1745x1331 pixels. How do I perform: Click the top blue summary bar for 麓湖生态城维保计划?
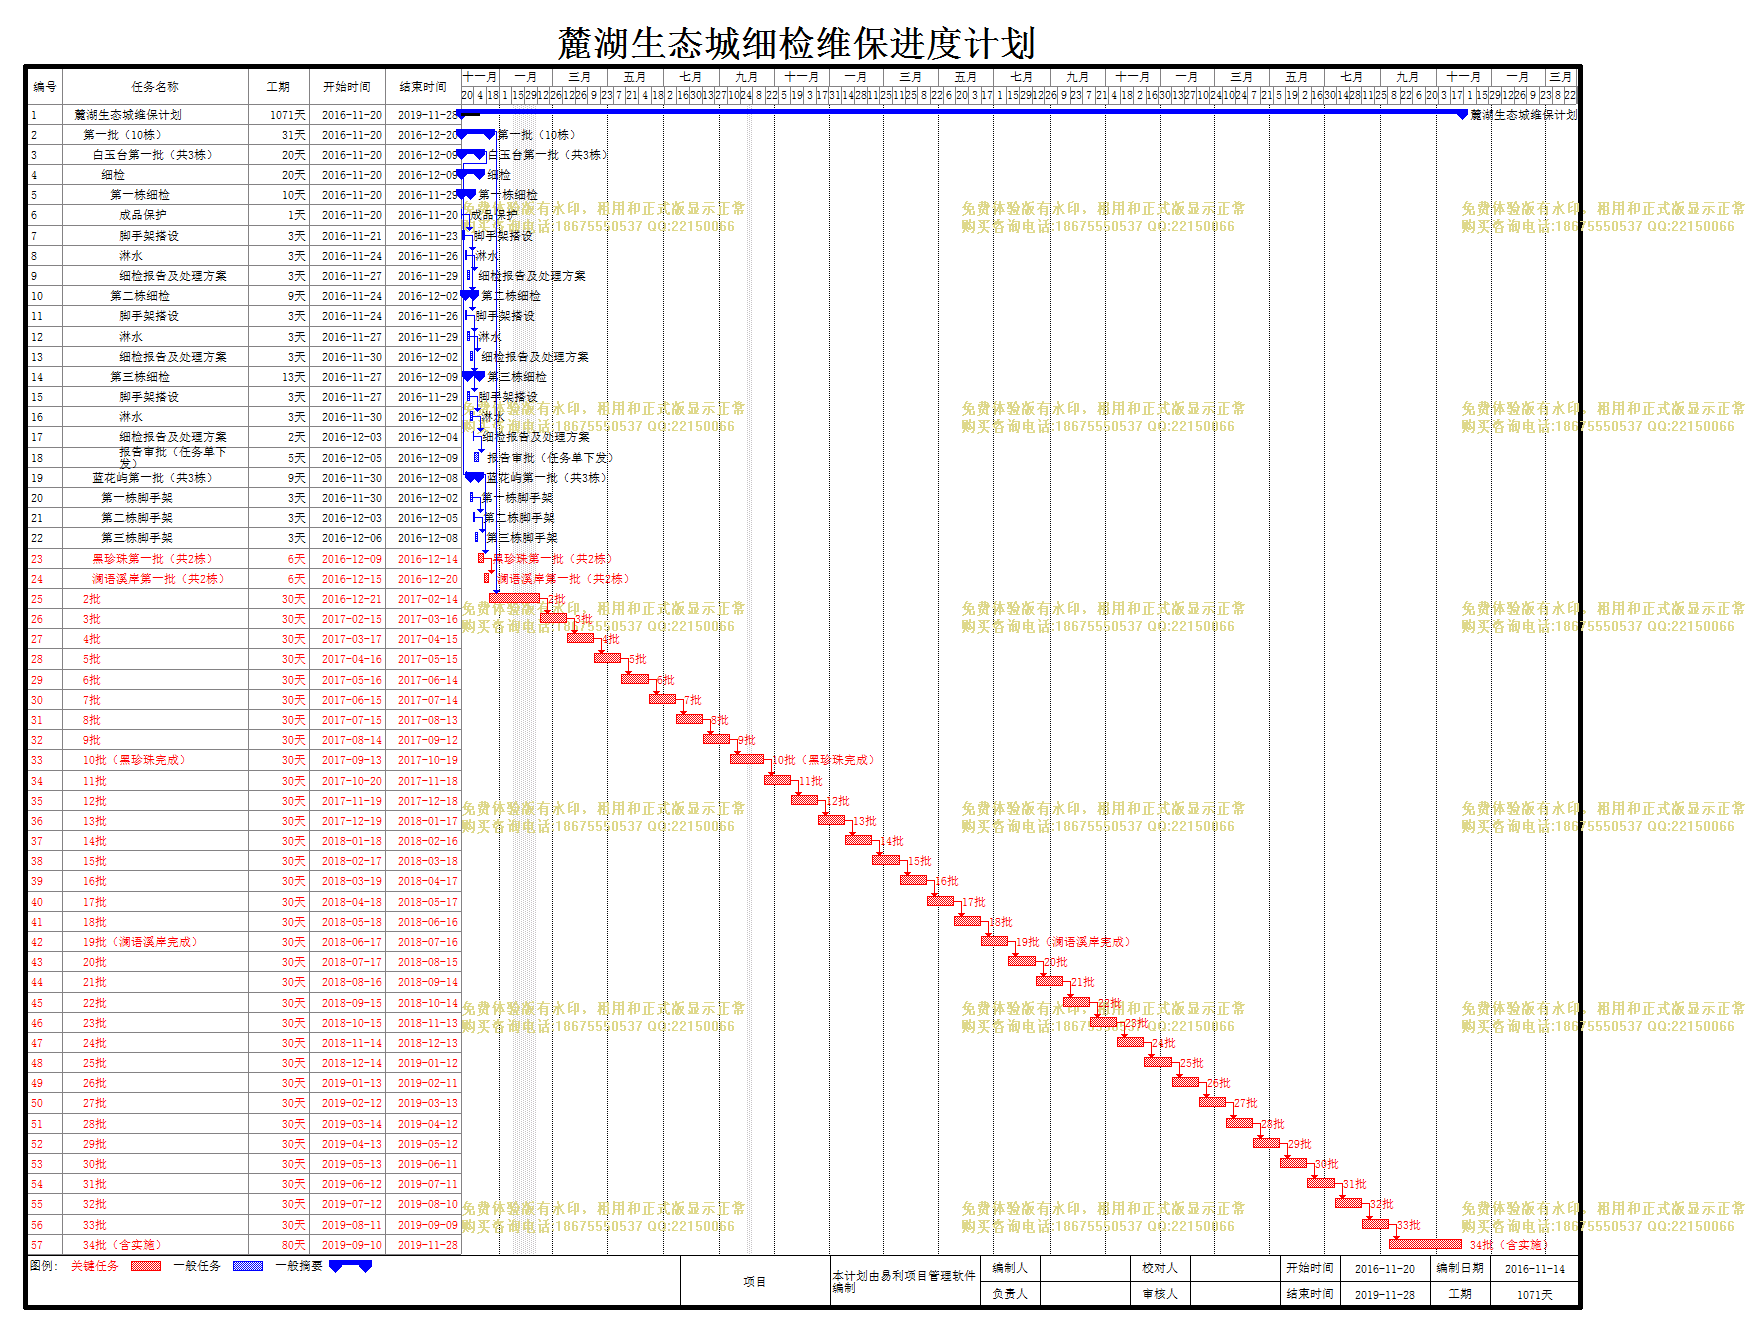pos(963,113)
